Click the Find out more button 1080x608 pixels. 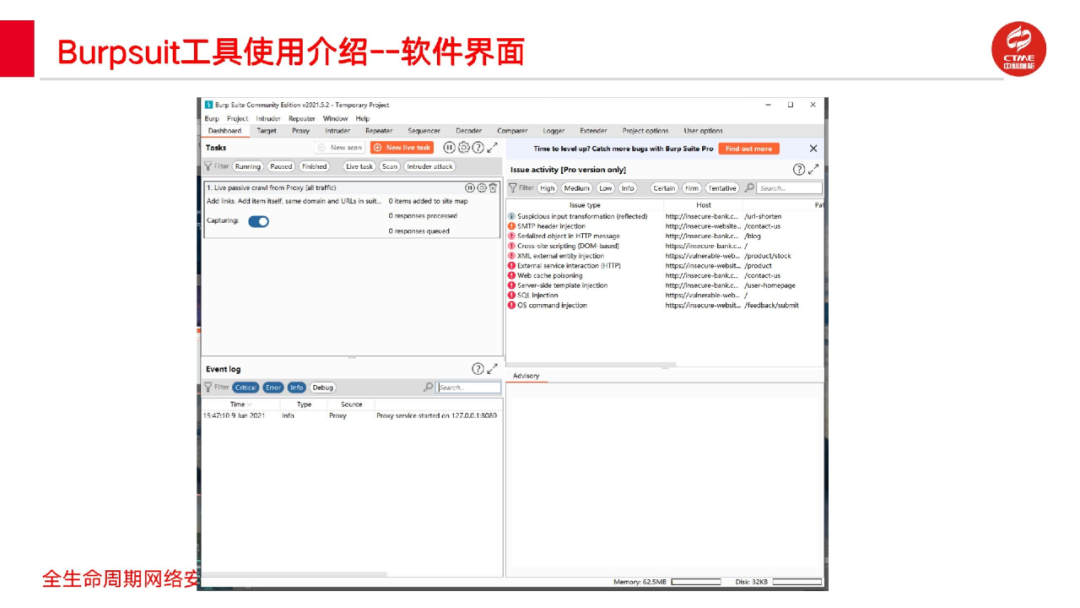[x=749, y=149]
